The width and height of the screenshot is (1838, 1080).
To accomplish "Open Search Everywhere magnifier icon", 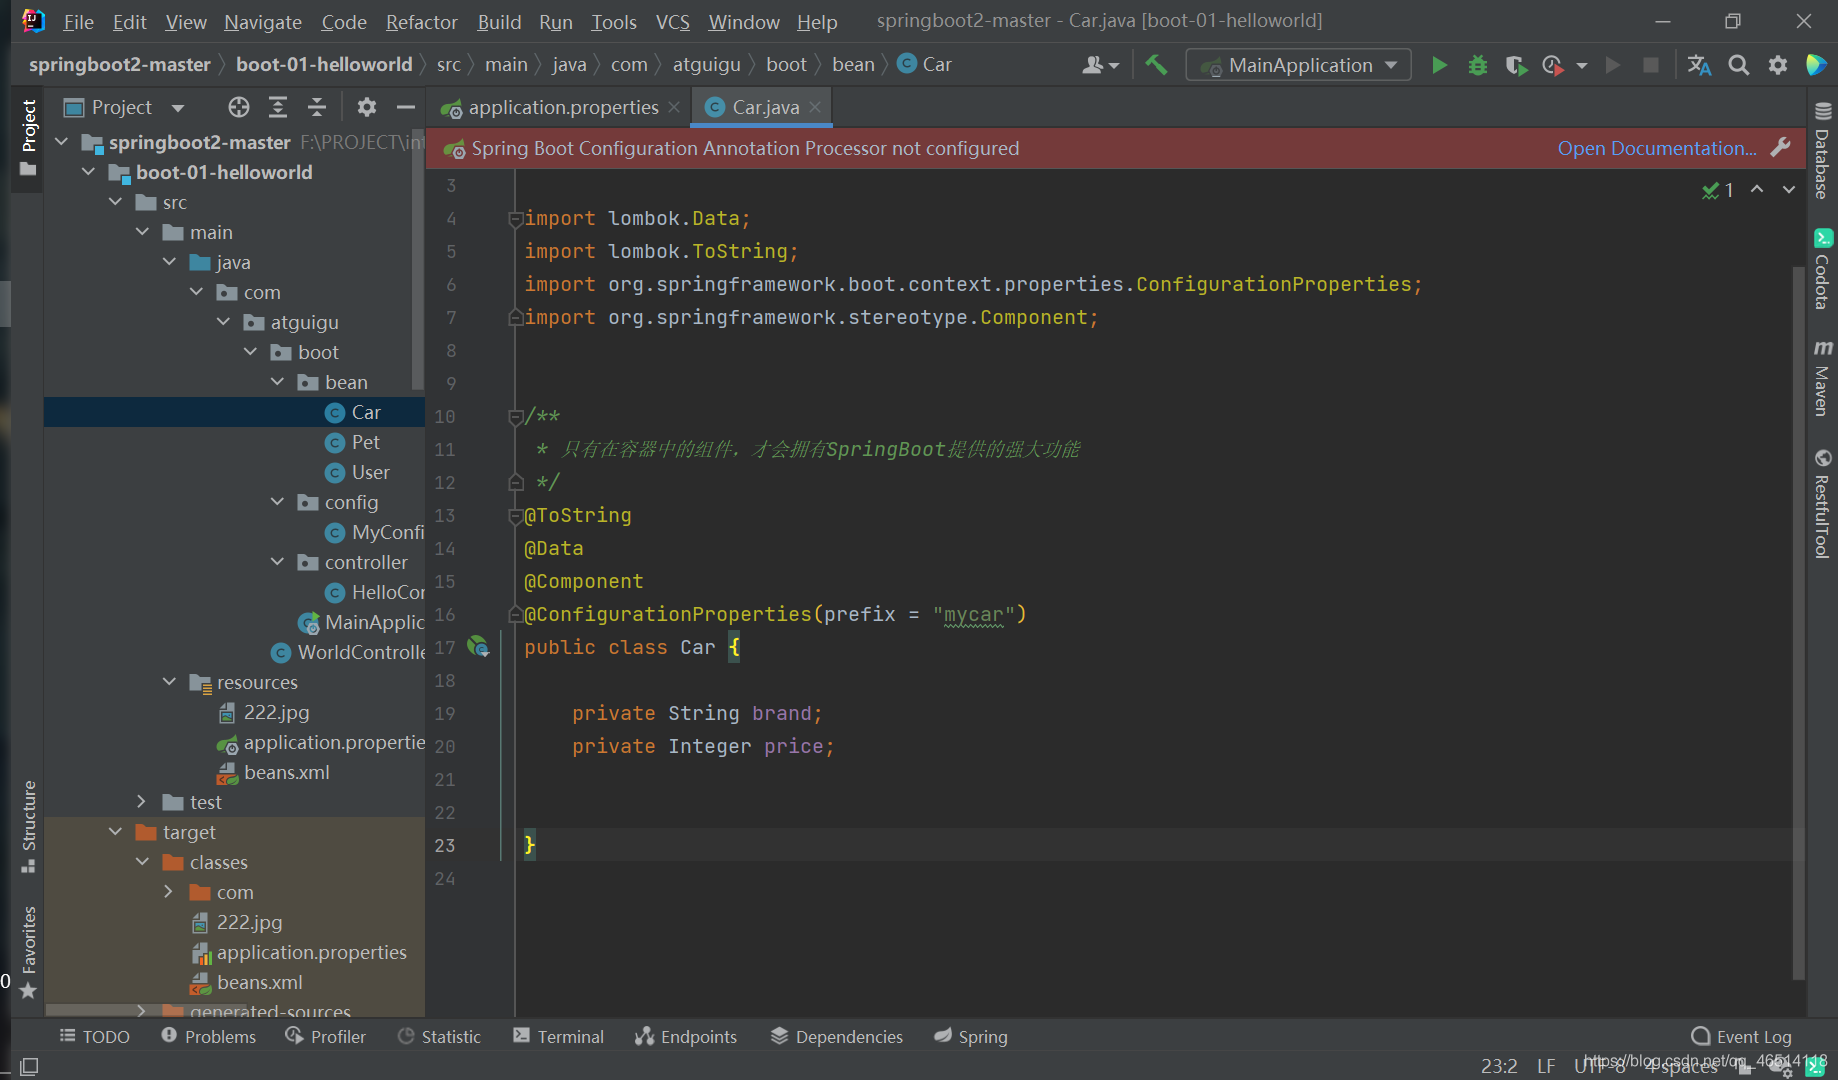I will pyautogui.click(x=1739, y=65).
